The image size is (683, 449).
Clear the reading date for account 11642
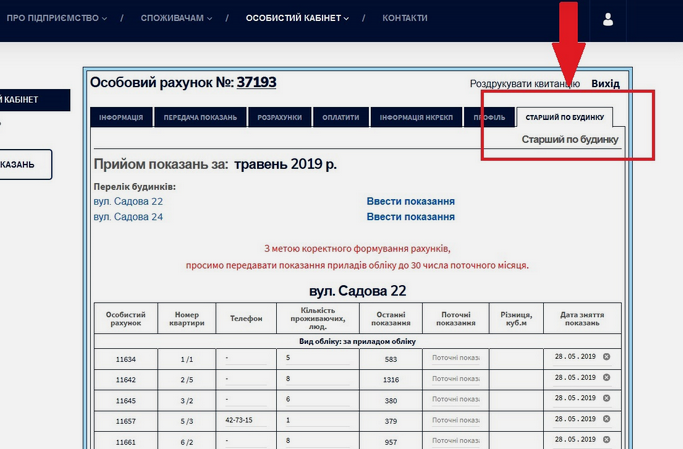[606, 379]
